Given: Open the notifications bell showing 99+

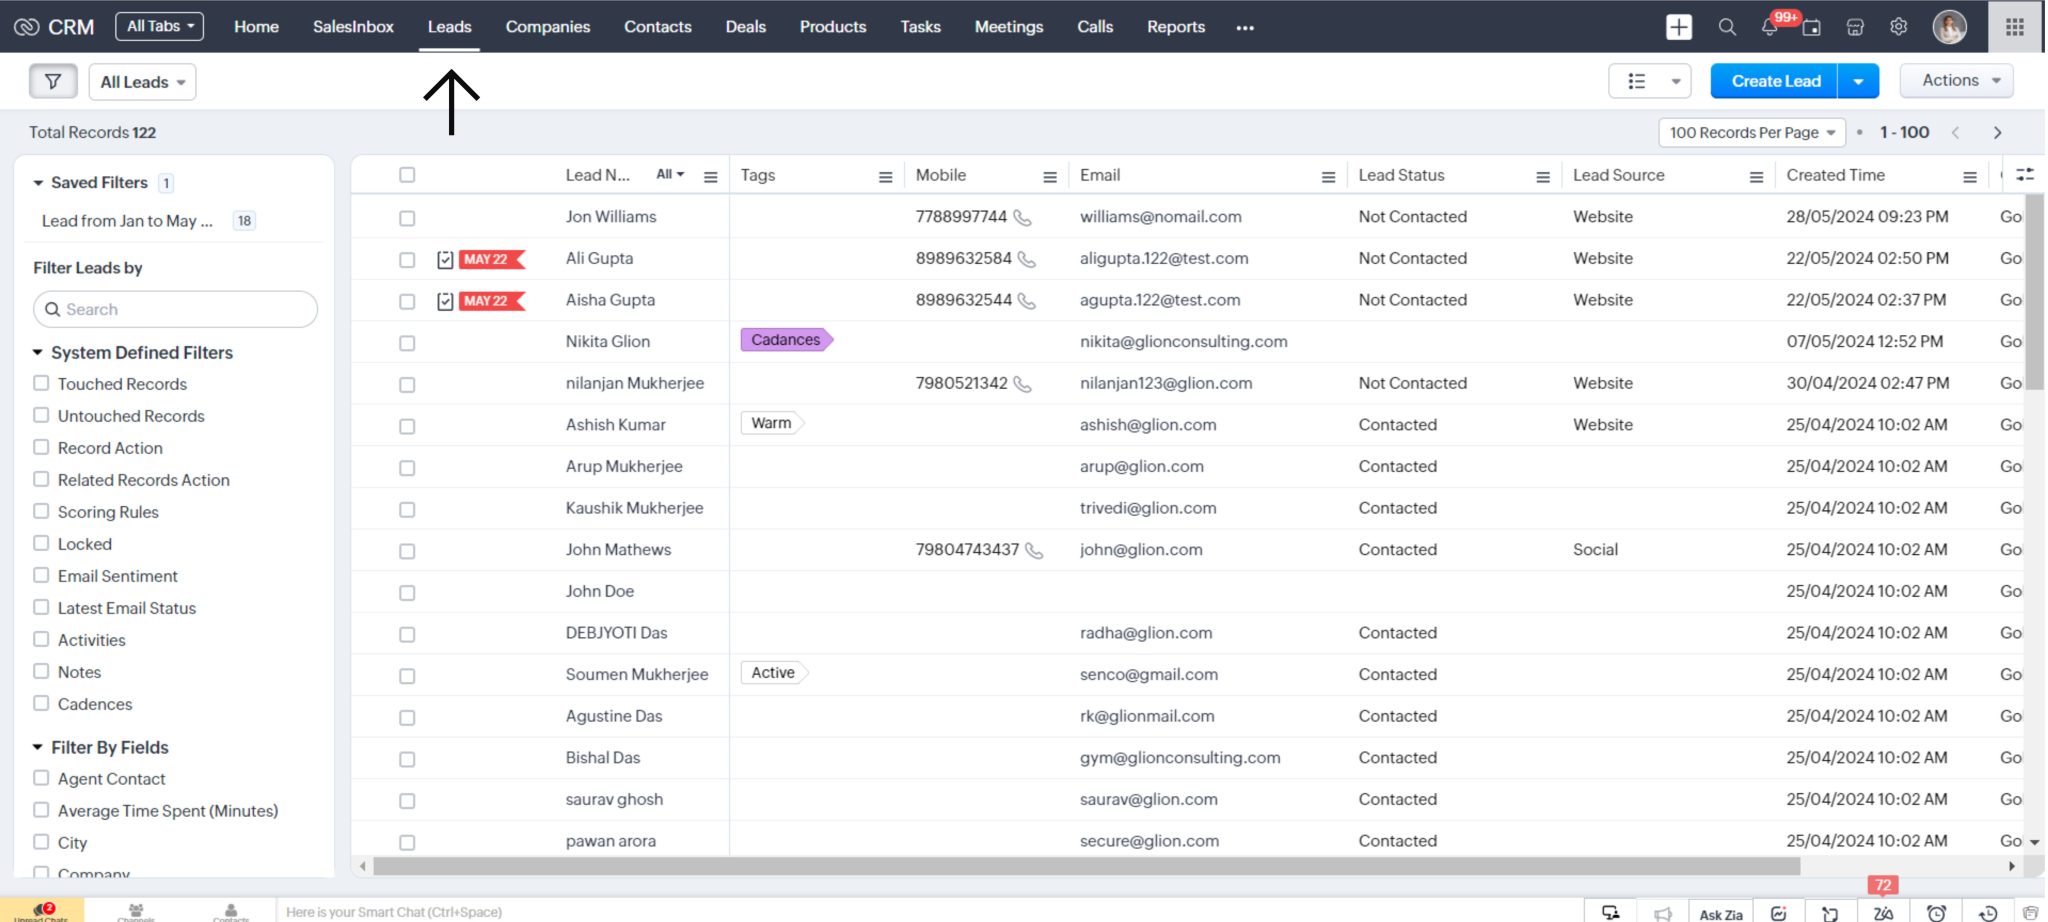Looking at the screenshot, I should [1770, 26].
